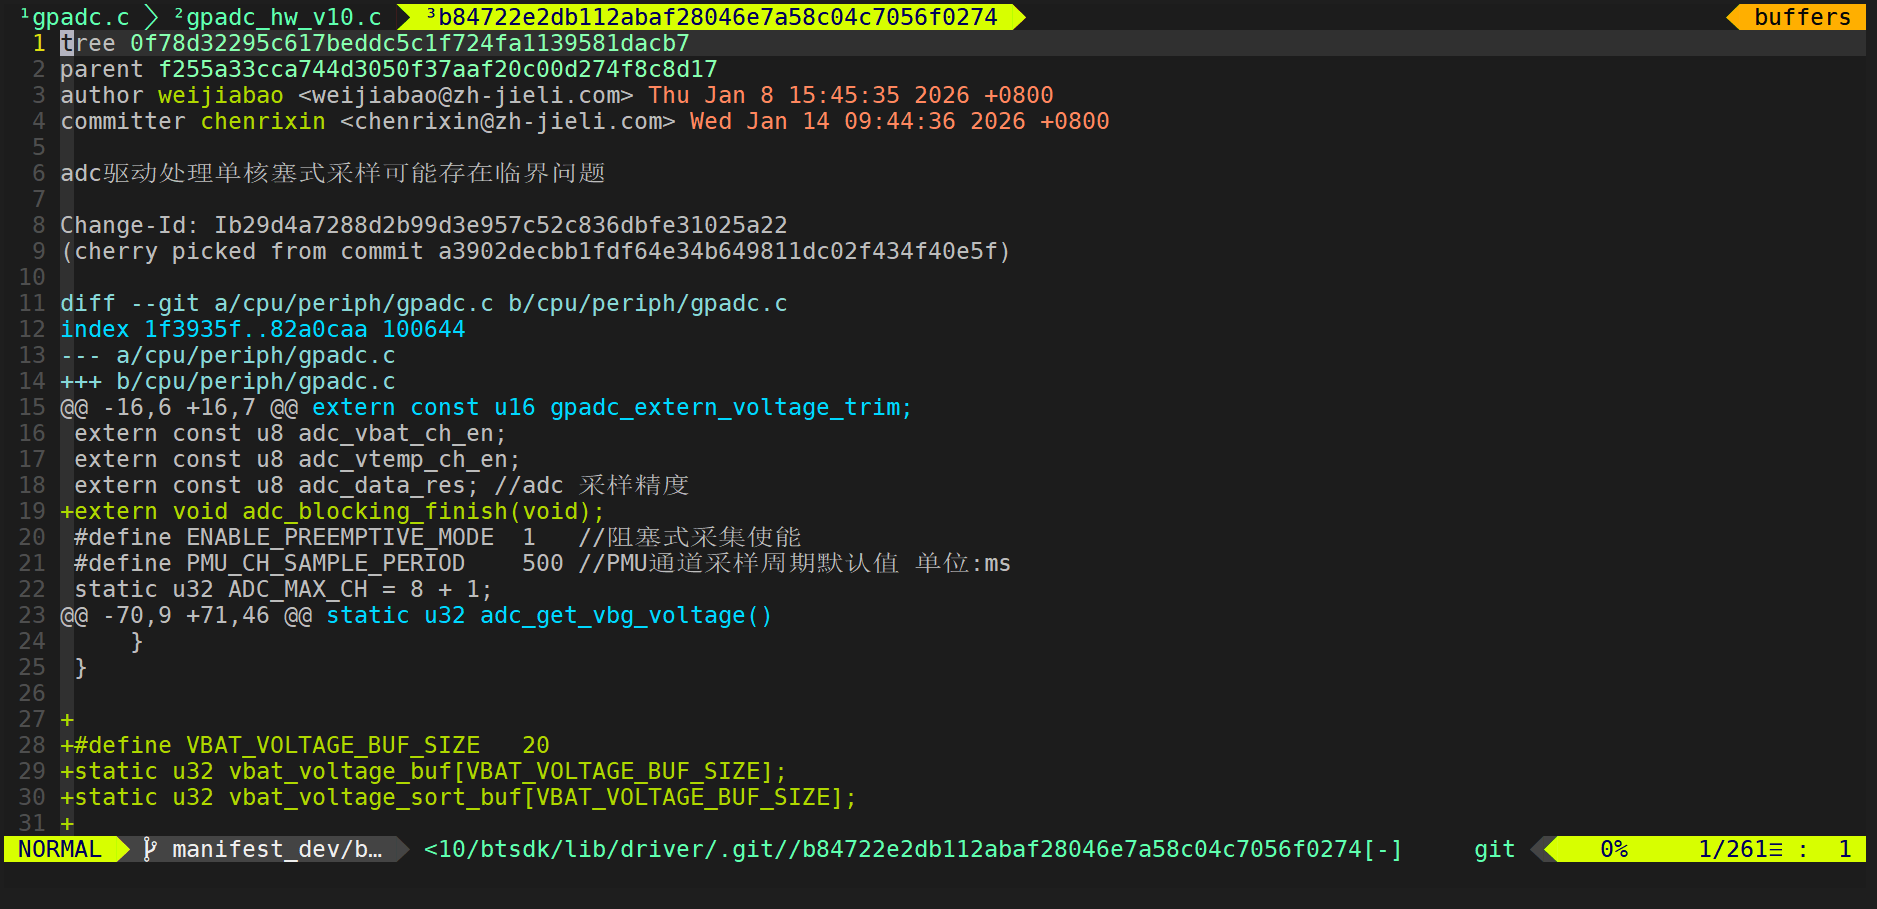The height and width of the screenshot is (909, 1877).
Task: Select the b84722e2db112abaf28046e7a58c04c7056f0274 buffer tab
Action: (711, 17)
